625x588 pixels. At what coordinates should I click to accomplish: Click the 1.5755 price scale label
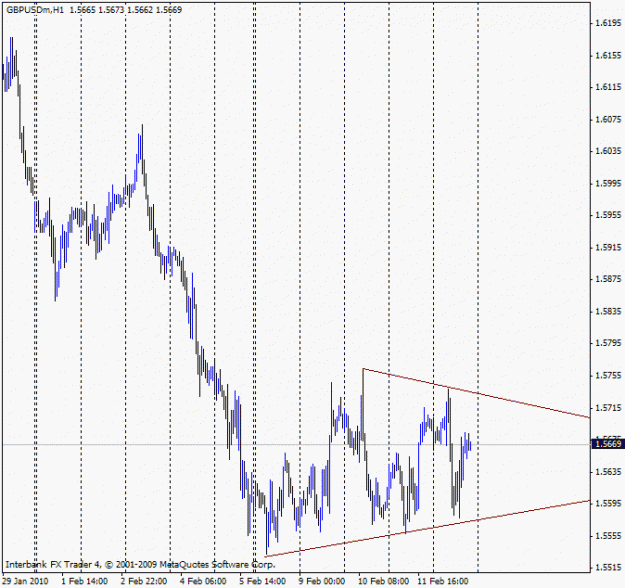(x=608, y=376)
